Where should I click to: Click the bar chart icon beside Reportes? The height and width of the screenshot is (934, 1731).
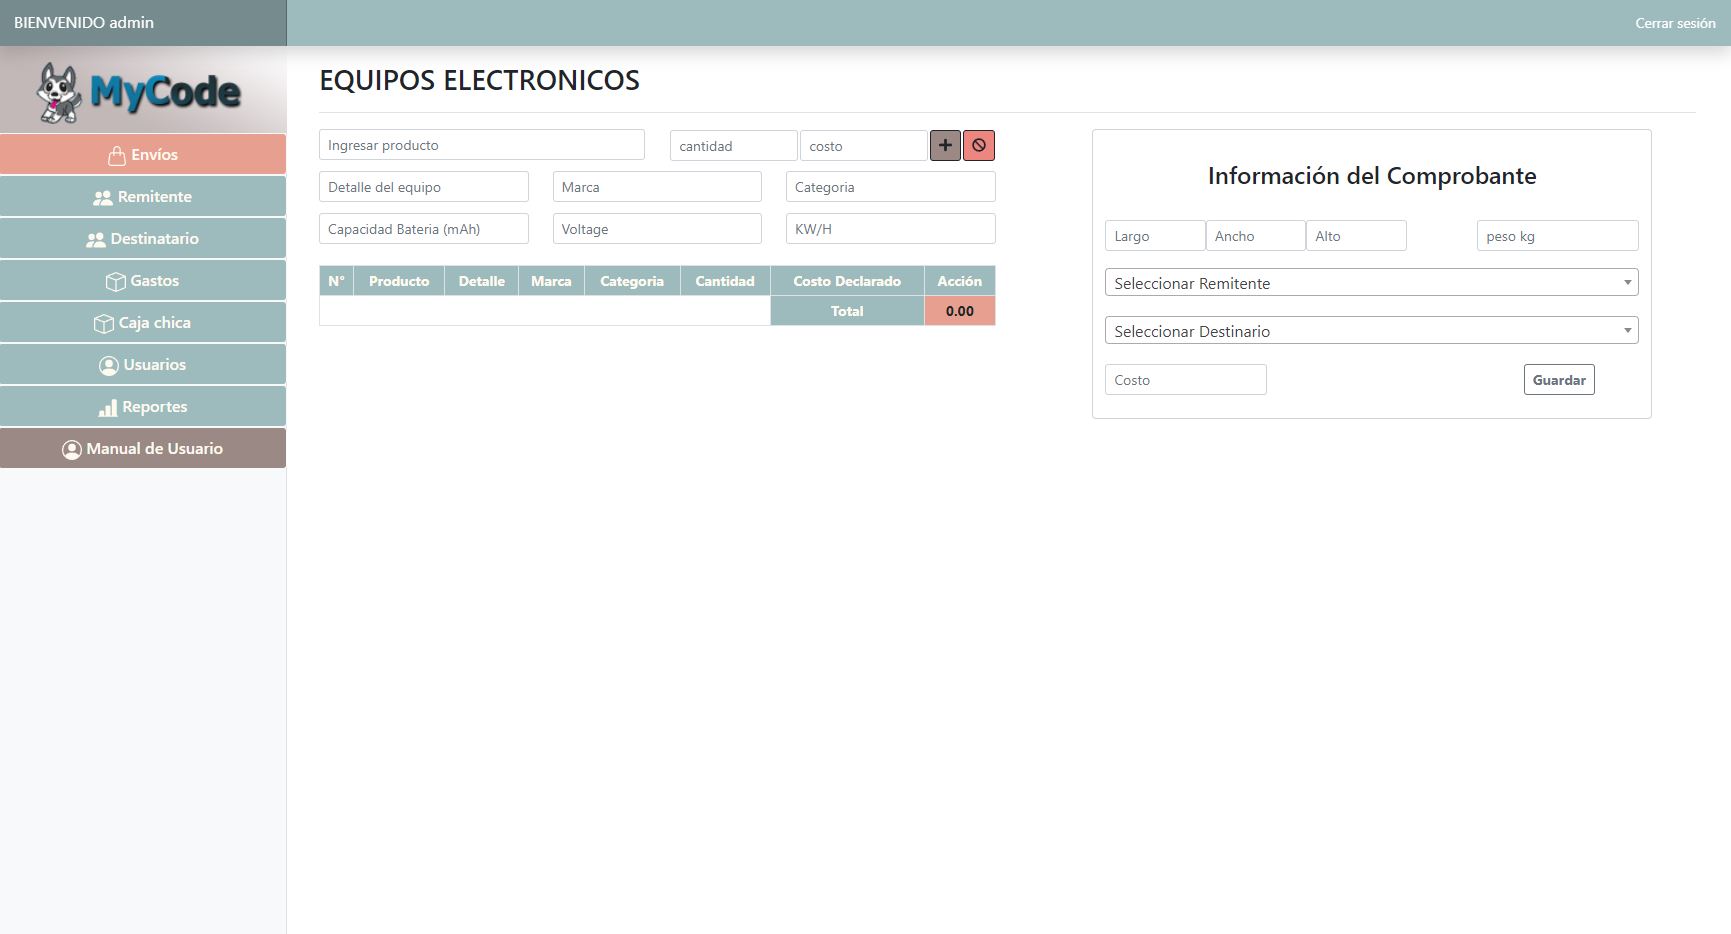click(x=107, y=408)
